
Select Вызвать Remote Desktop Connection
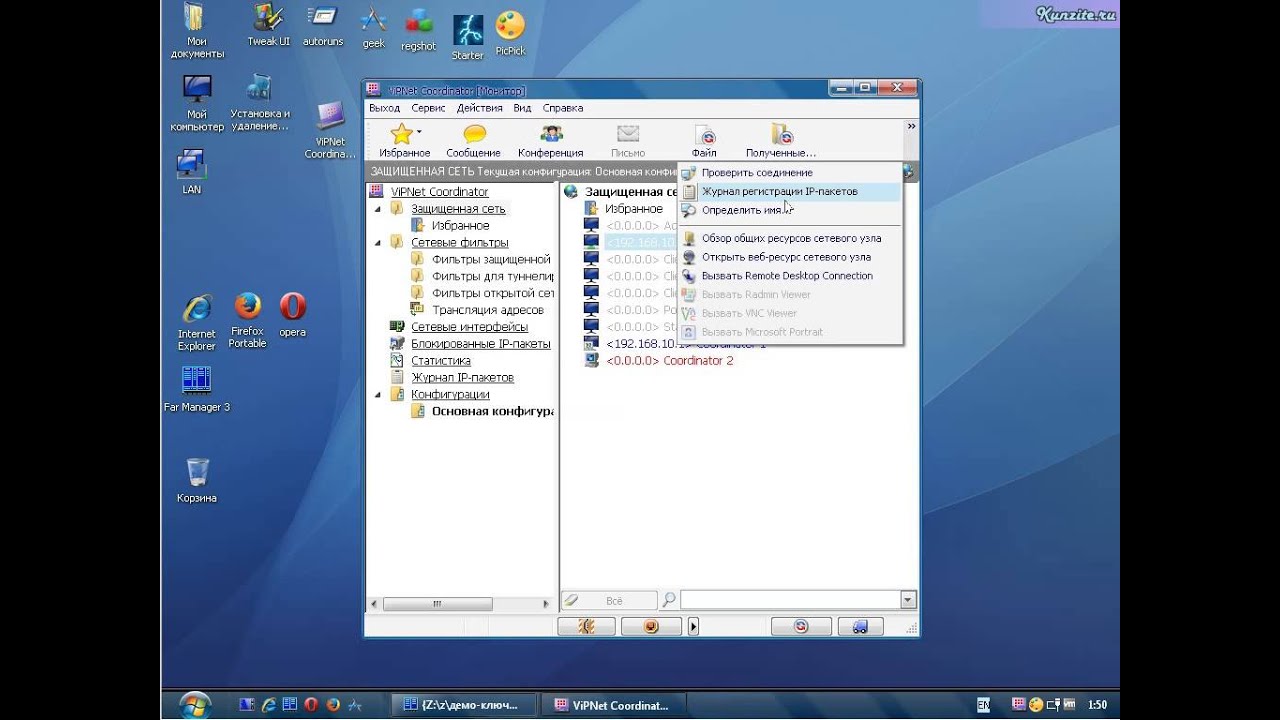coord(790,276)
